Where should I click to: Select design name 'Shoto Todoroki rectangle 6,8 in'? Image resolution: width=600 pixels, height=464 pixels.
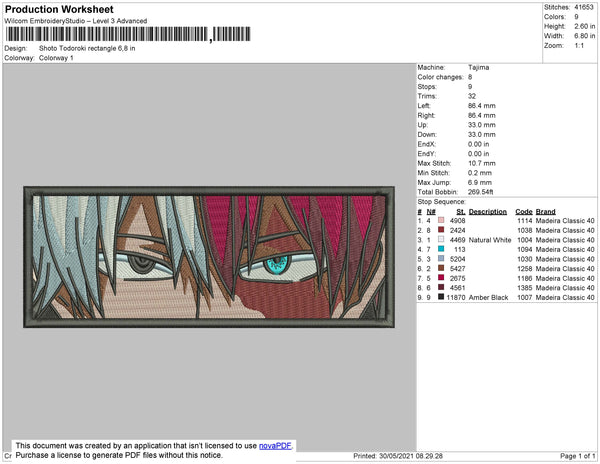[87, 49]
